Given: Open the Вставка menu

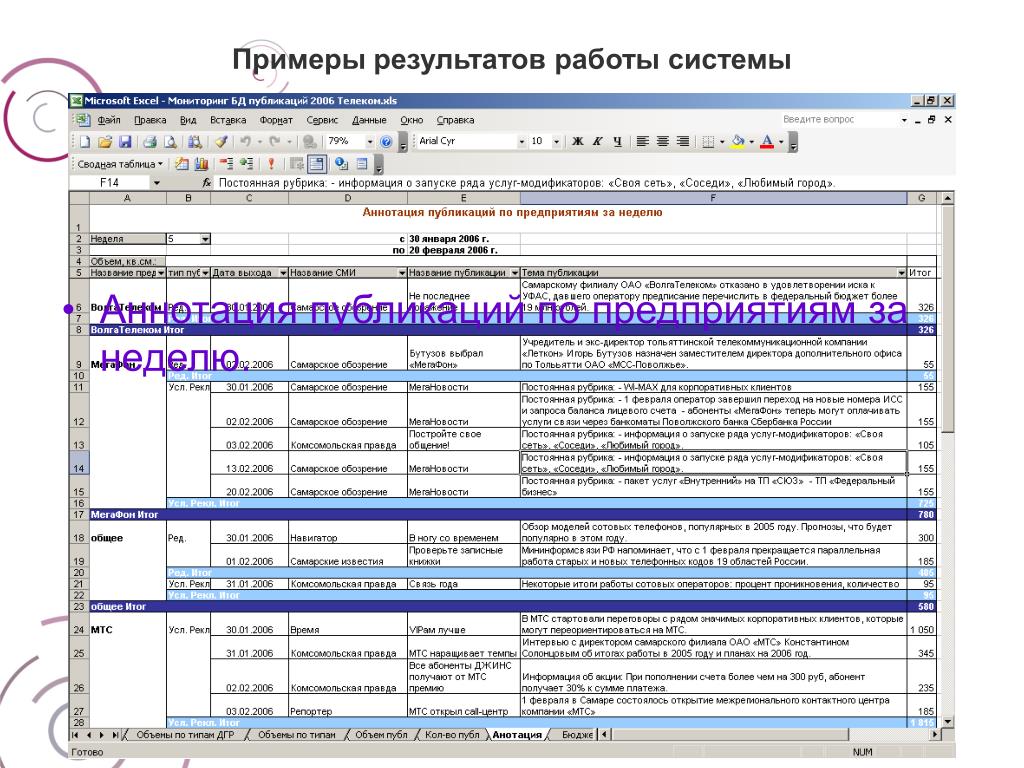Looking at the screenshot, I should (x=228, y=120).
